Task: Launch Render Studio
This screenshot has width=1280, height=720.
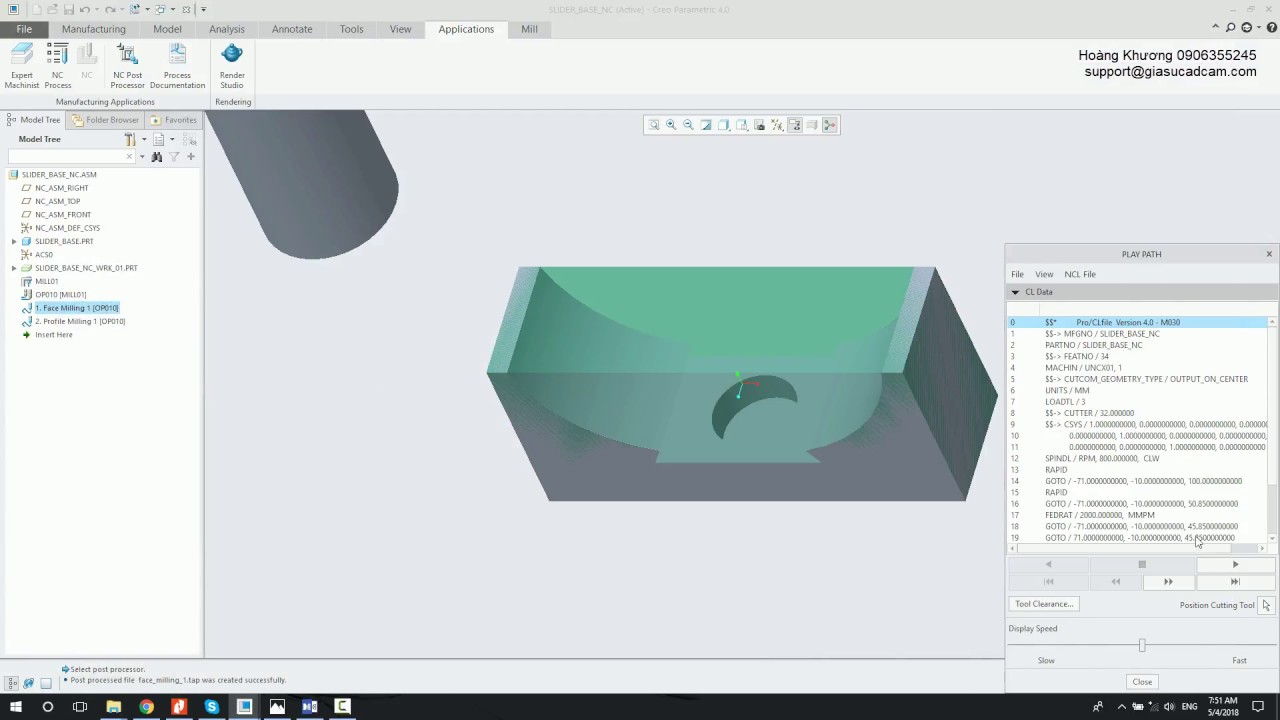Action: 232,67
